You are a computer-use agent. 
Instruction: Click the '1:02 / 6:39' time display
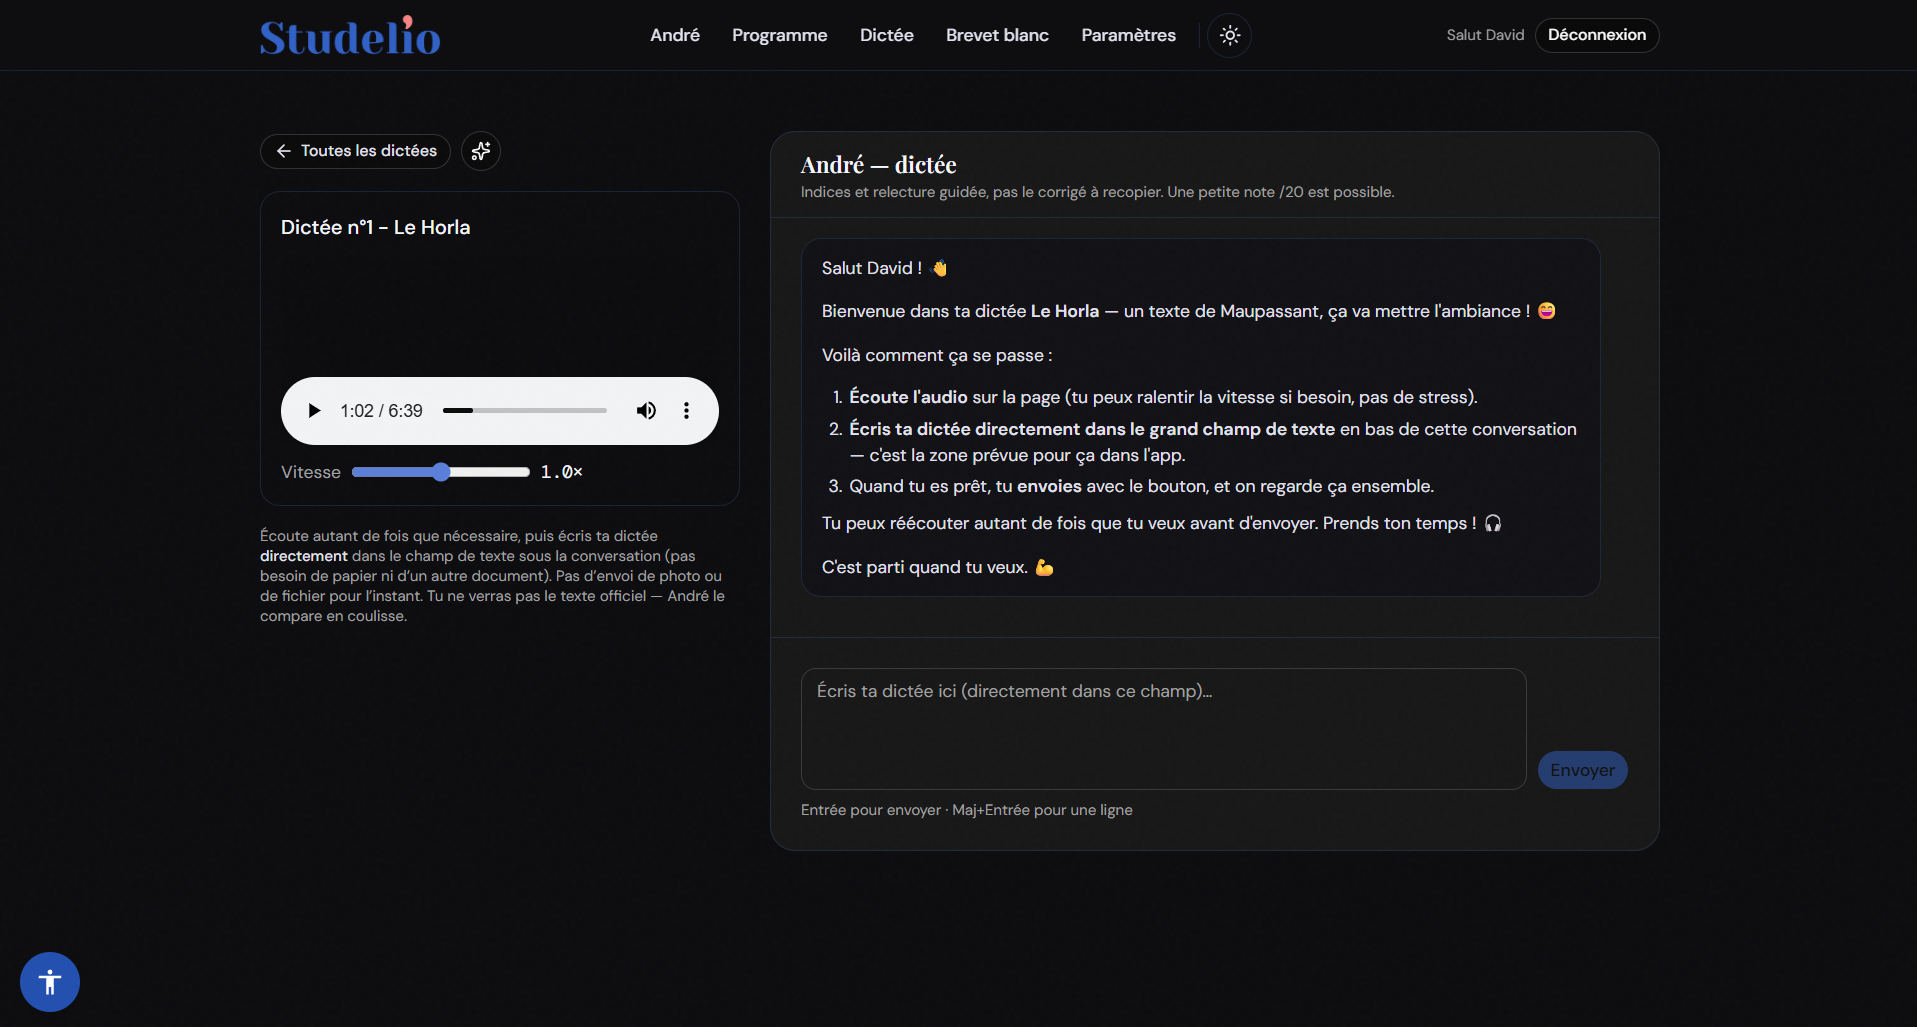click(381, 411)
